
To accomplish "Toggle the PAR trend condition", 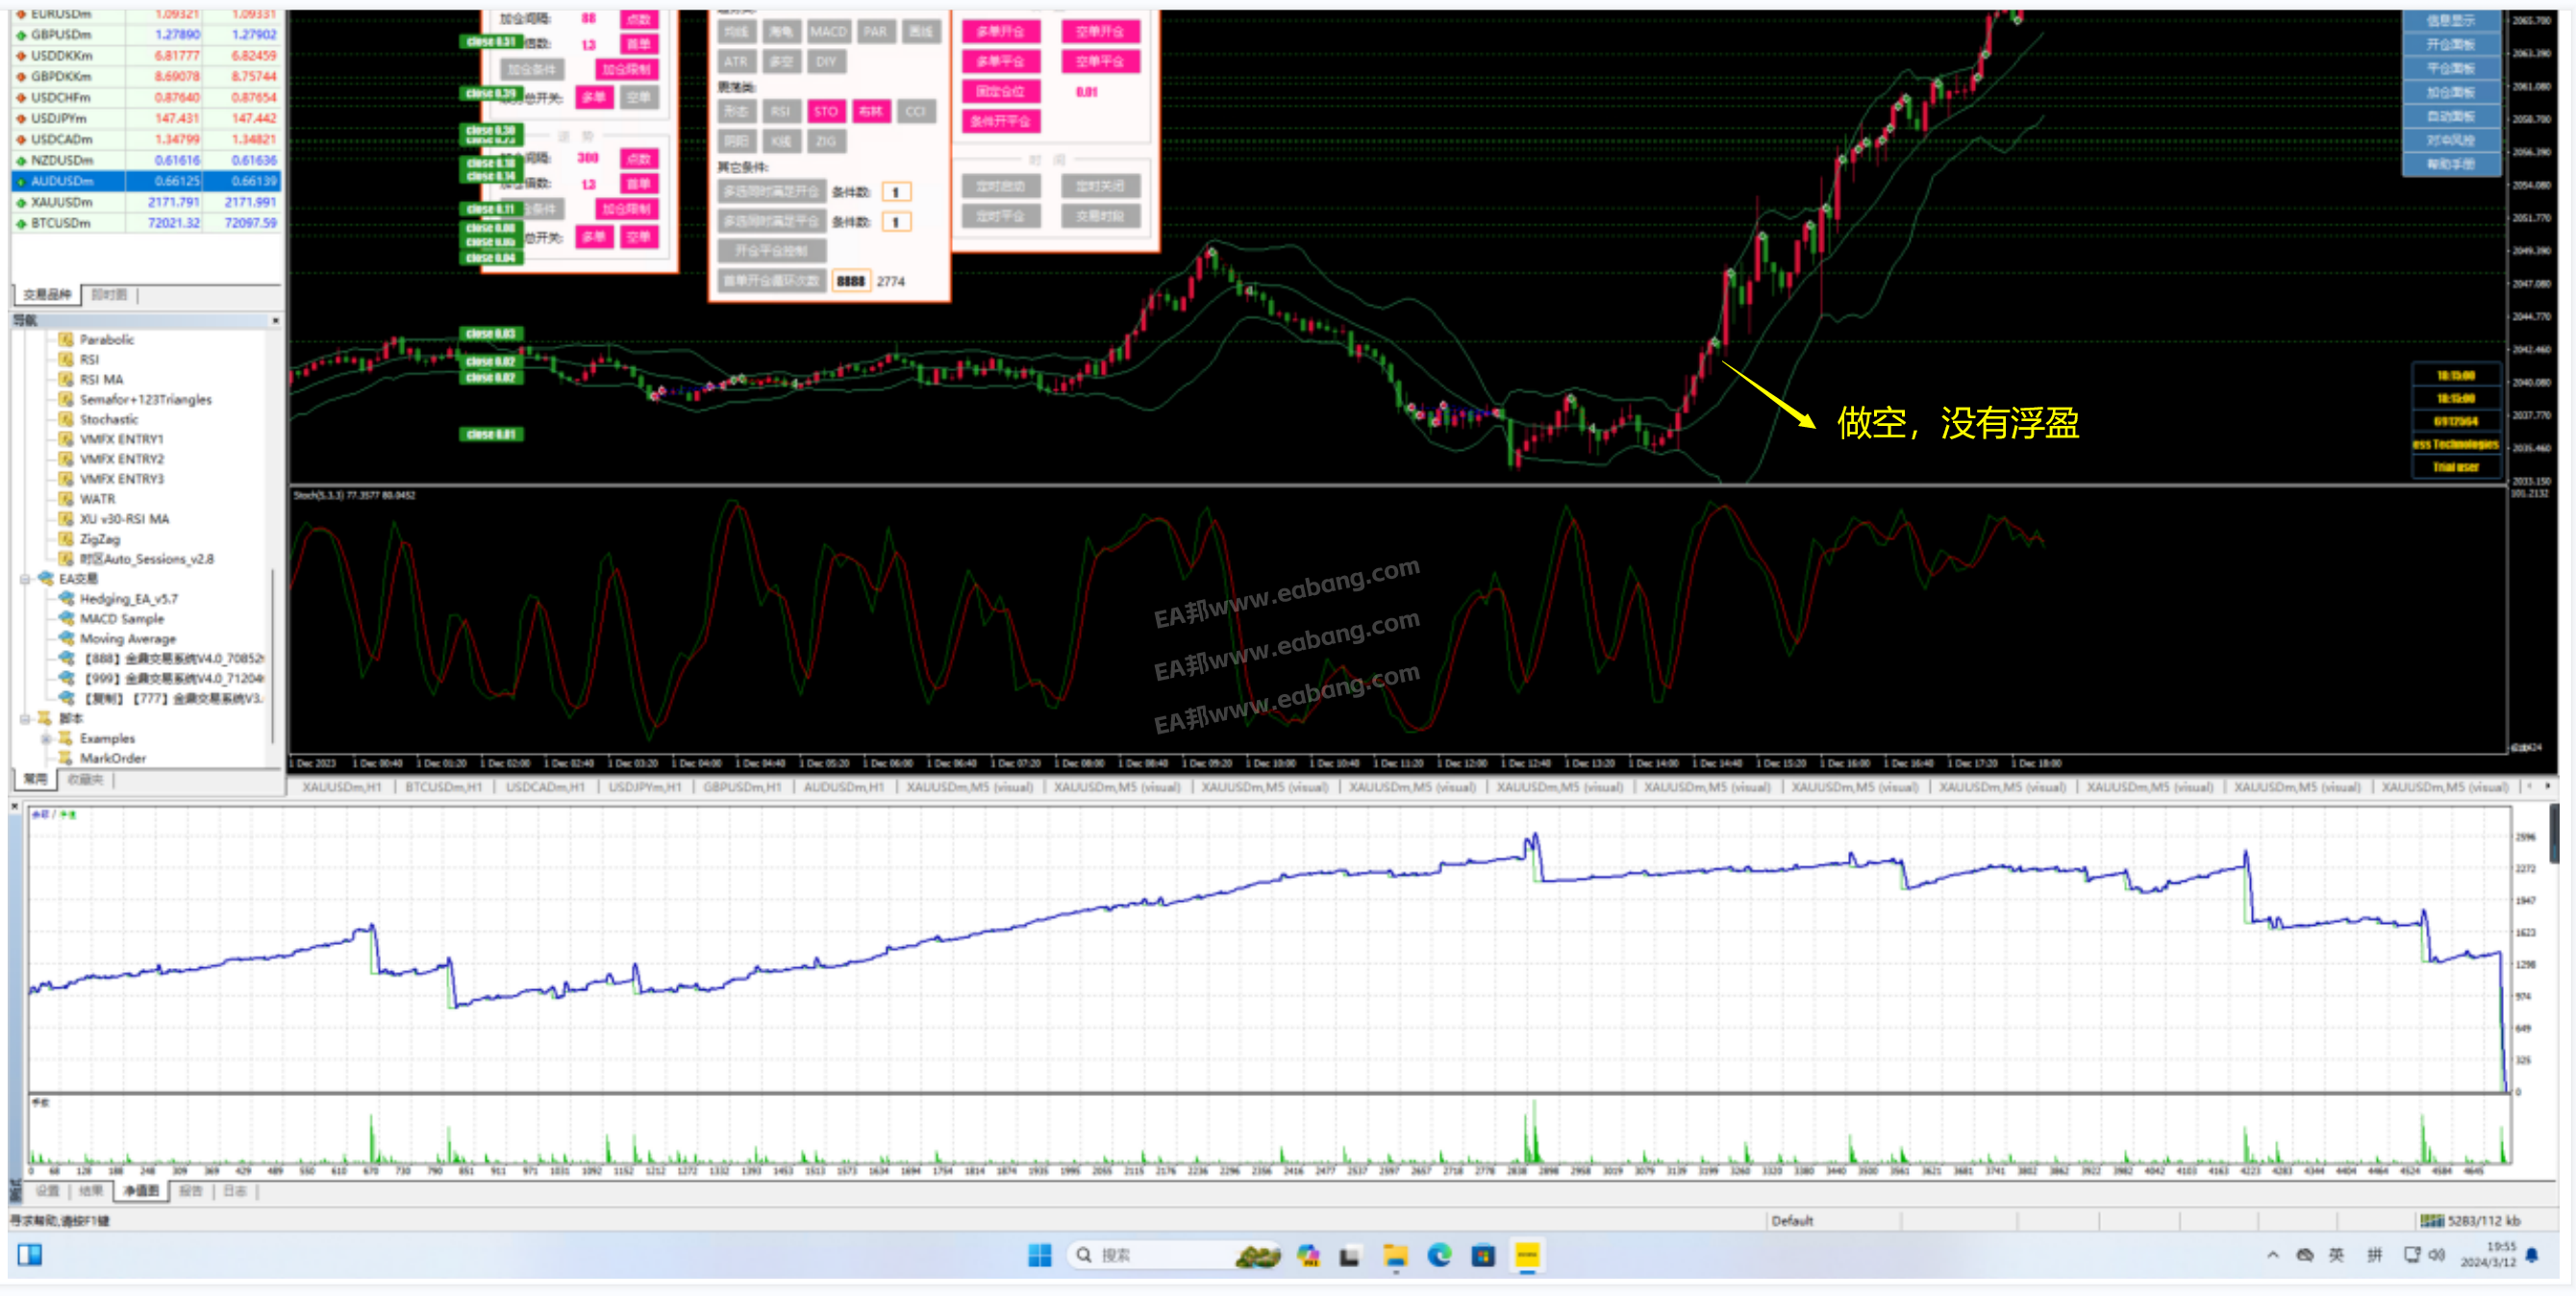I will coord(875,32).
